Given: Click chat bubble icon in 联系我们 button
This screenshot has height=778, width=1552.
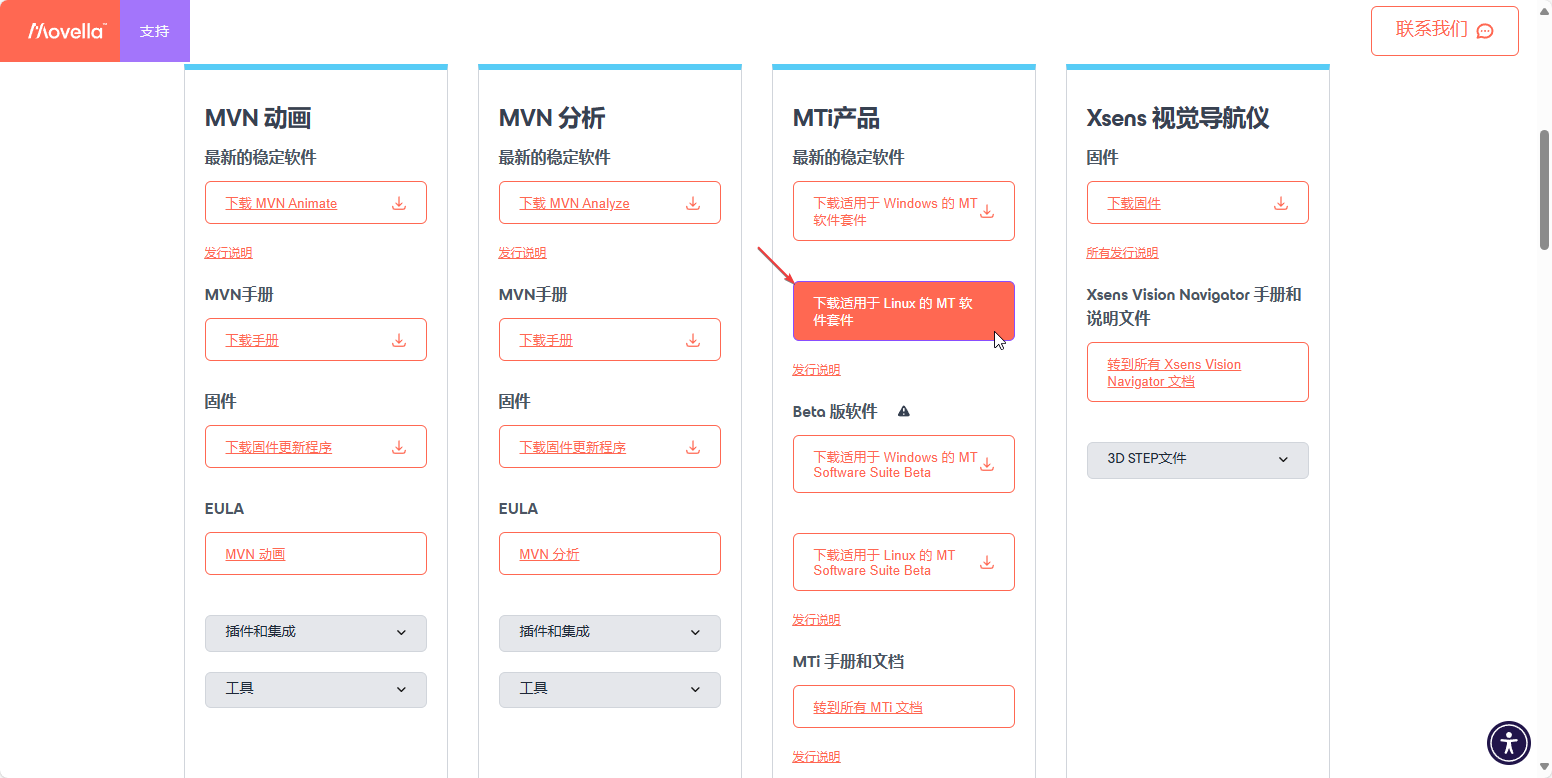Looking at the screenshot, I should (1485, 31).
